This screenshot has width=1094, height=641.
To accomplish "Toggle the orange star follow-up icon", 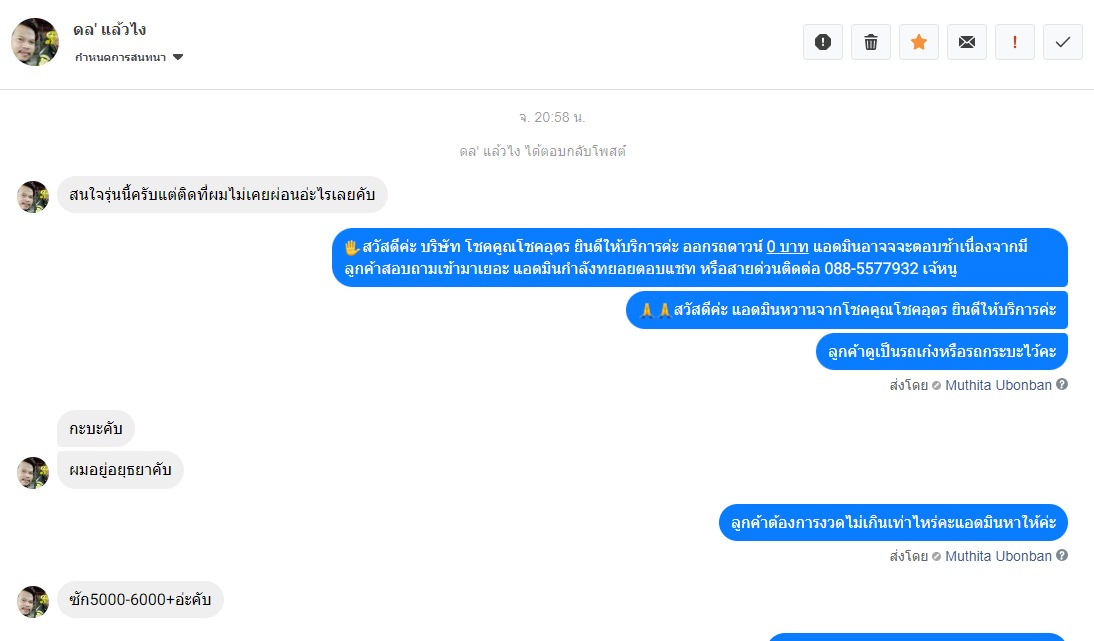I will click(x=919, y=43).
